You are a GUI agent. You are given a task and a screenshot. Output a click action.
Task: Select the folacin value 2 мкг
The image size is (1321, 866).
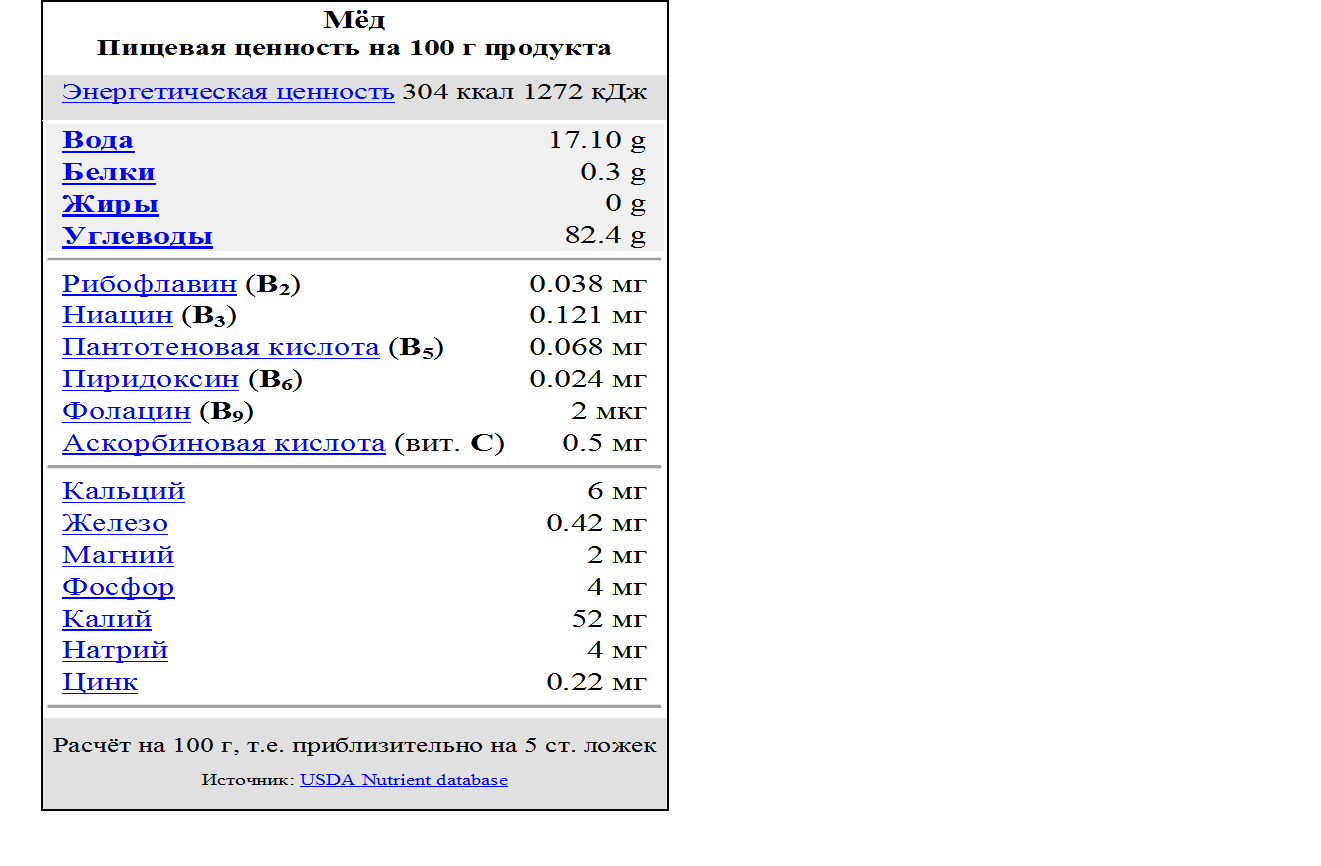pyautogui.click(x=609, y=411)
